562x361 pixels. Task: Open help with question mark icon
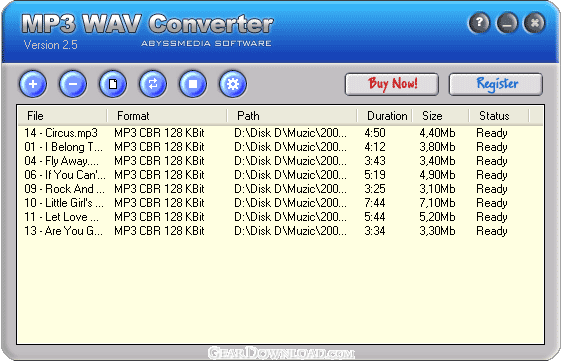479,23
